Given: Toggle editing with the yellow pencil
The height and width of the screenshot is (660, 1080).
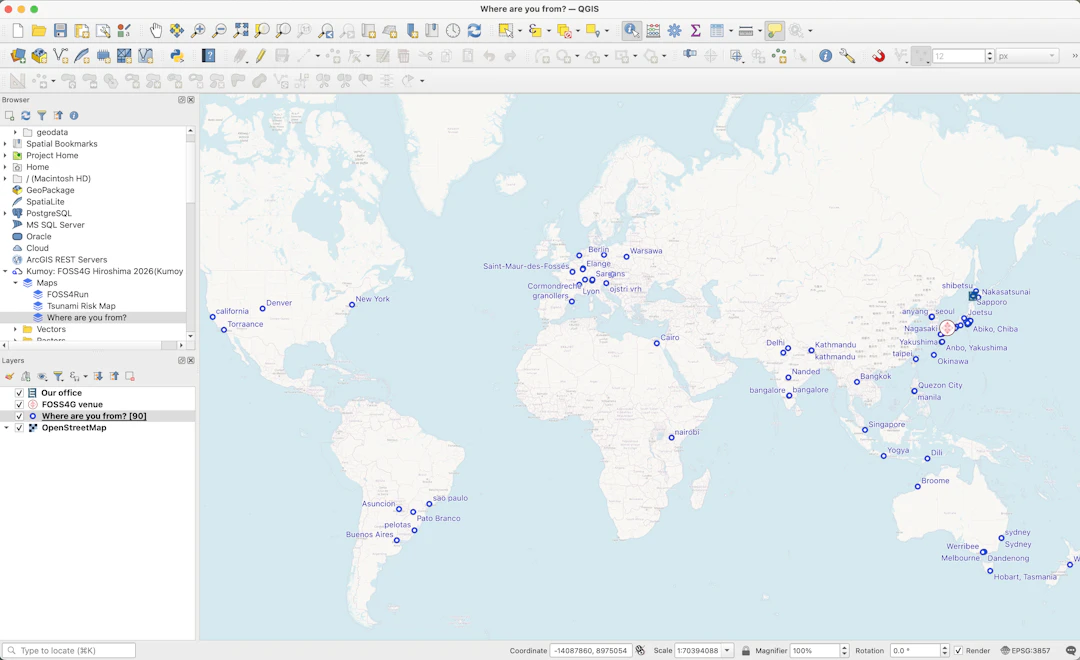Looking at the screenshot, I should (261, 56).
